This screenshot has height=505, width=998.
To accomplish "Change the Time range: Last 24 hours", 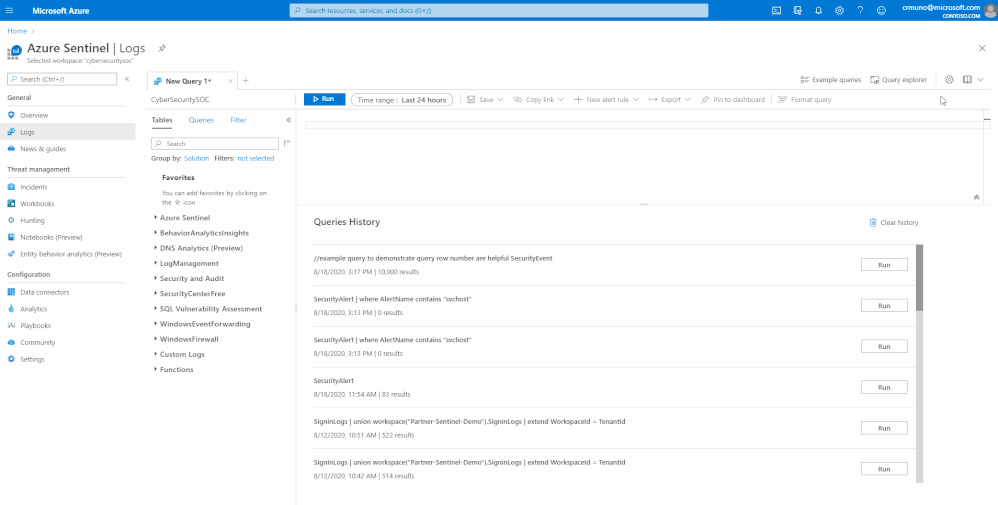I will click(402, 100).
